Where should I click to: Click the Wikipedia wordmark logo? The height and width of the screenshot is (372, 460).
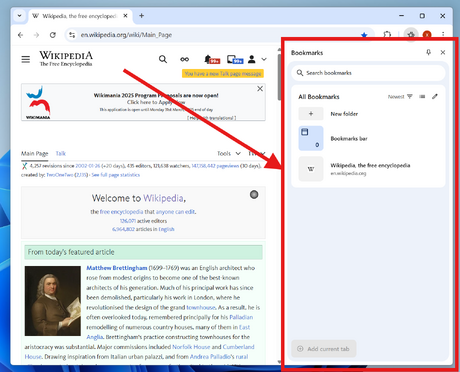[x=66, y=59]
